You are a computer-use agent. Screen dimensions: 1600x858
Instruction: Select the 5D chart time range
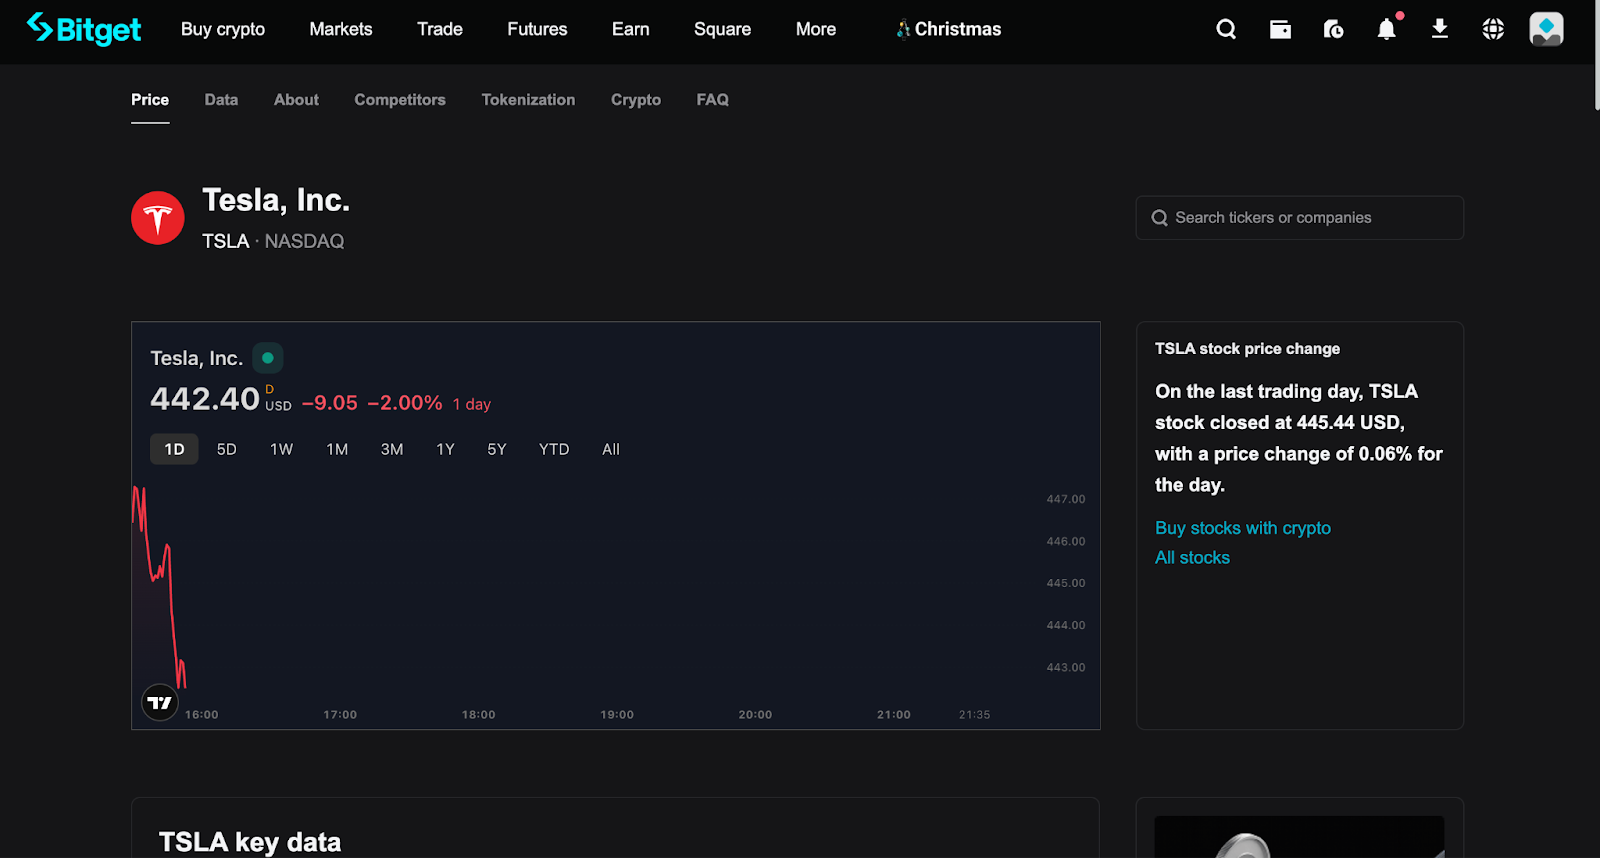227,450
